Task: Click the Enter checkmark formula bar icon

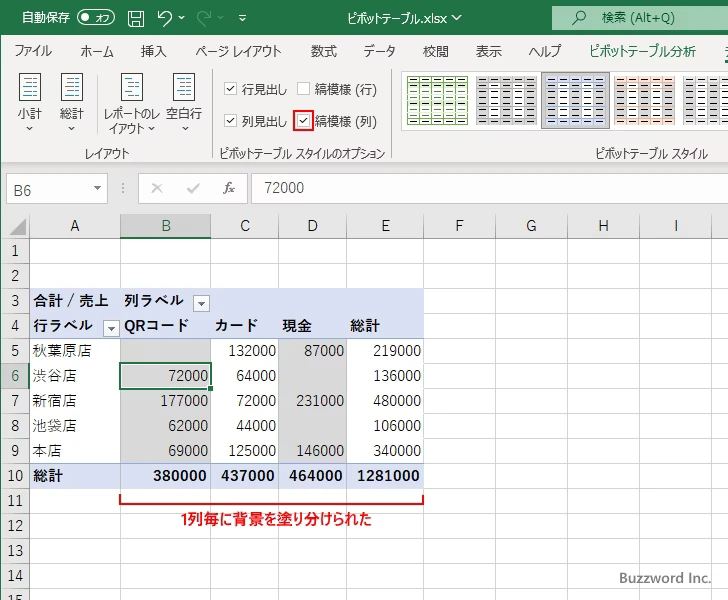Action: point(193,189)
